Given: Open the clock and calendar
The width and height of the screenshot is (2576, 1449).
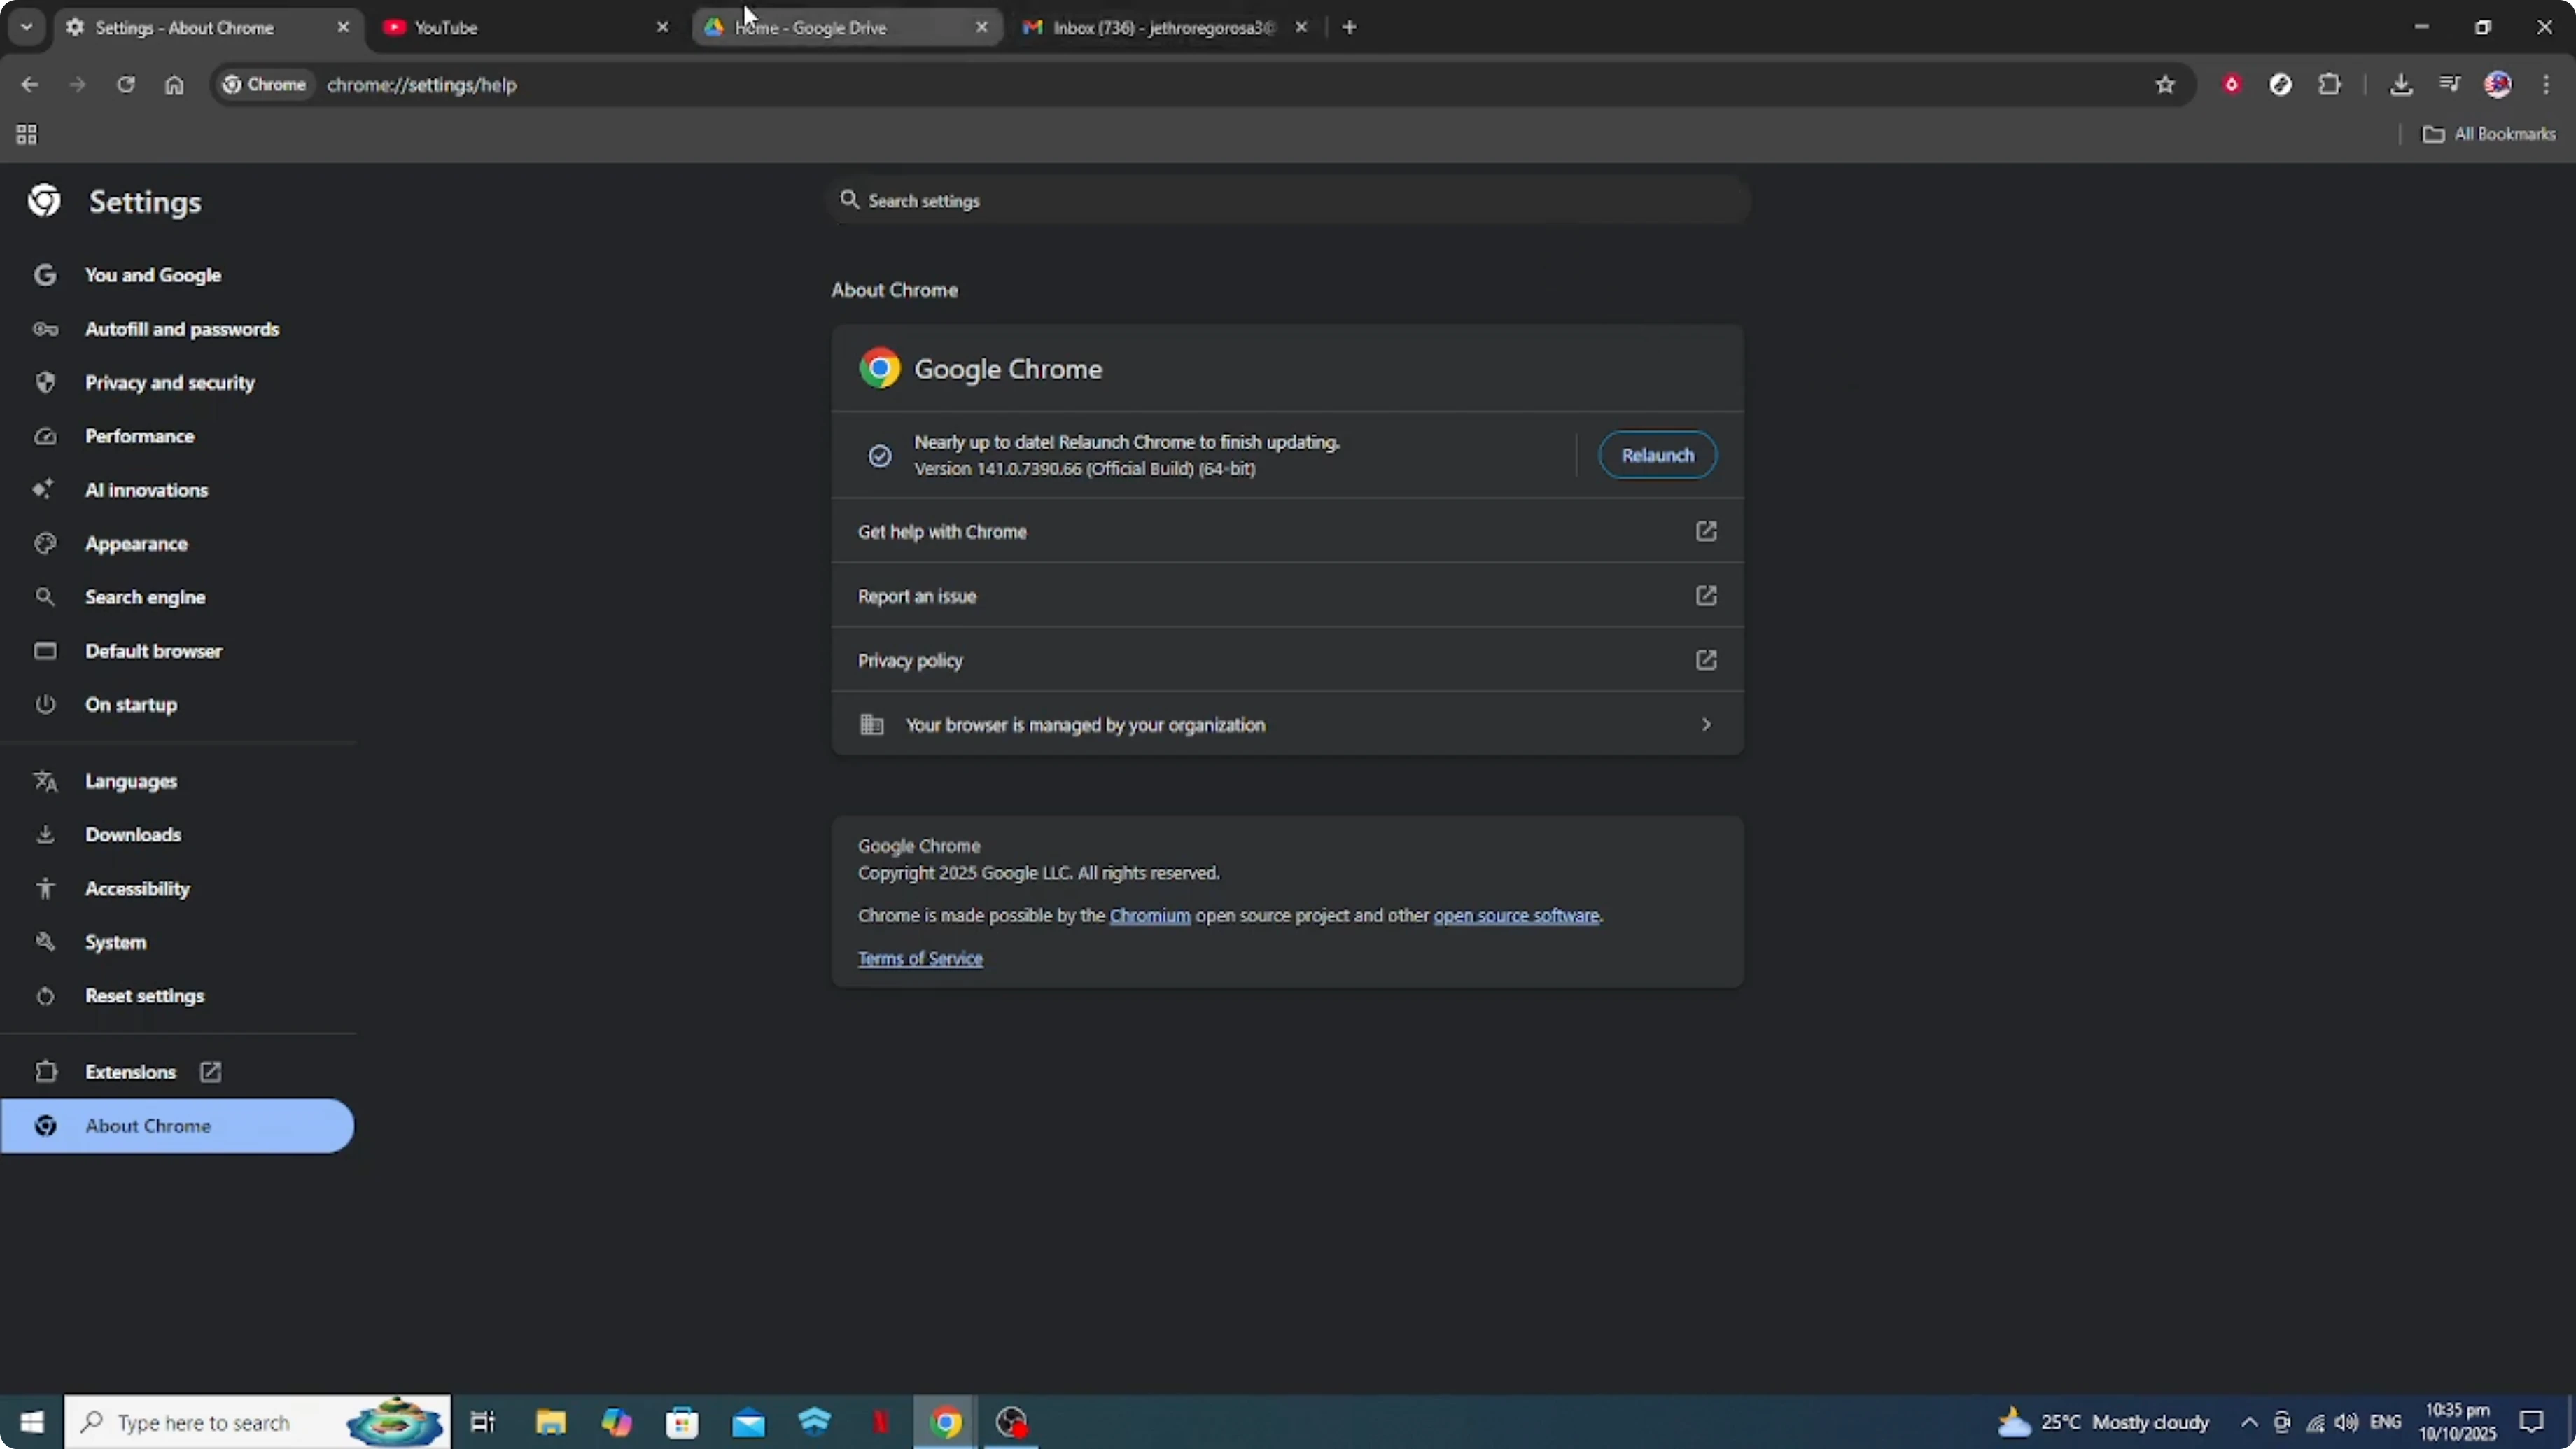Looking at the screenshot, I should tap(2457, 1422).
